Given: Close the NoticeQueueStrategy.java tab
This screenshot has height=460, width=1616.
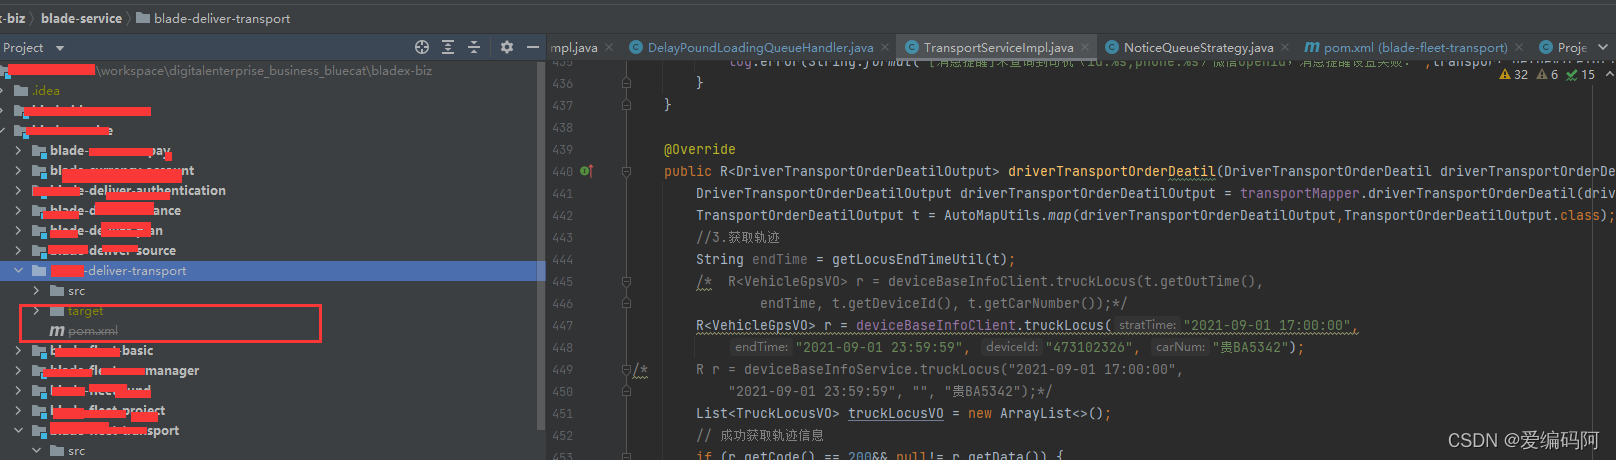Looking at the screenshot, I should click(x=1285, y=47).
